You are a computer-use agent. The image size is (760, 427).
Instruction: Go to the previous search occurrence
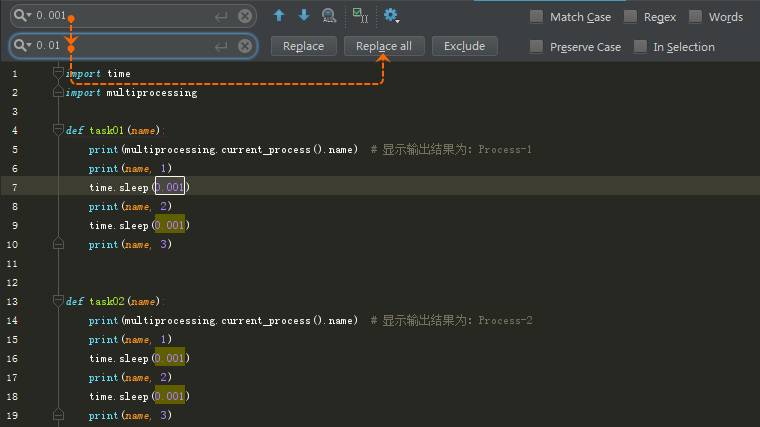pos(279,16)
